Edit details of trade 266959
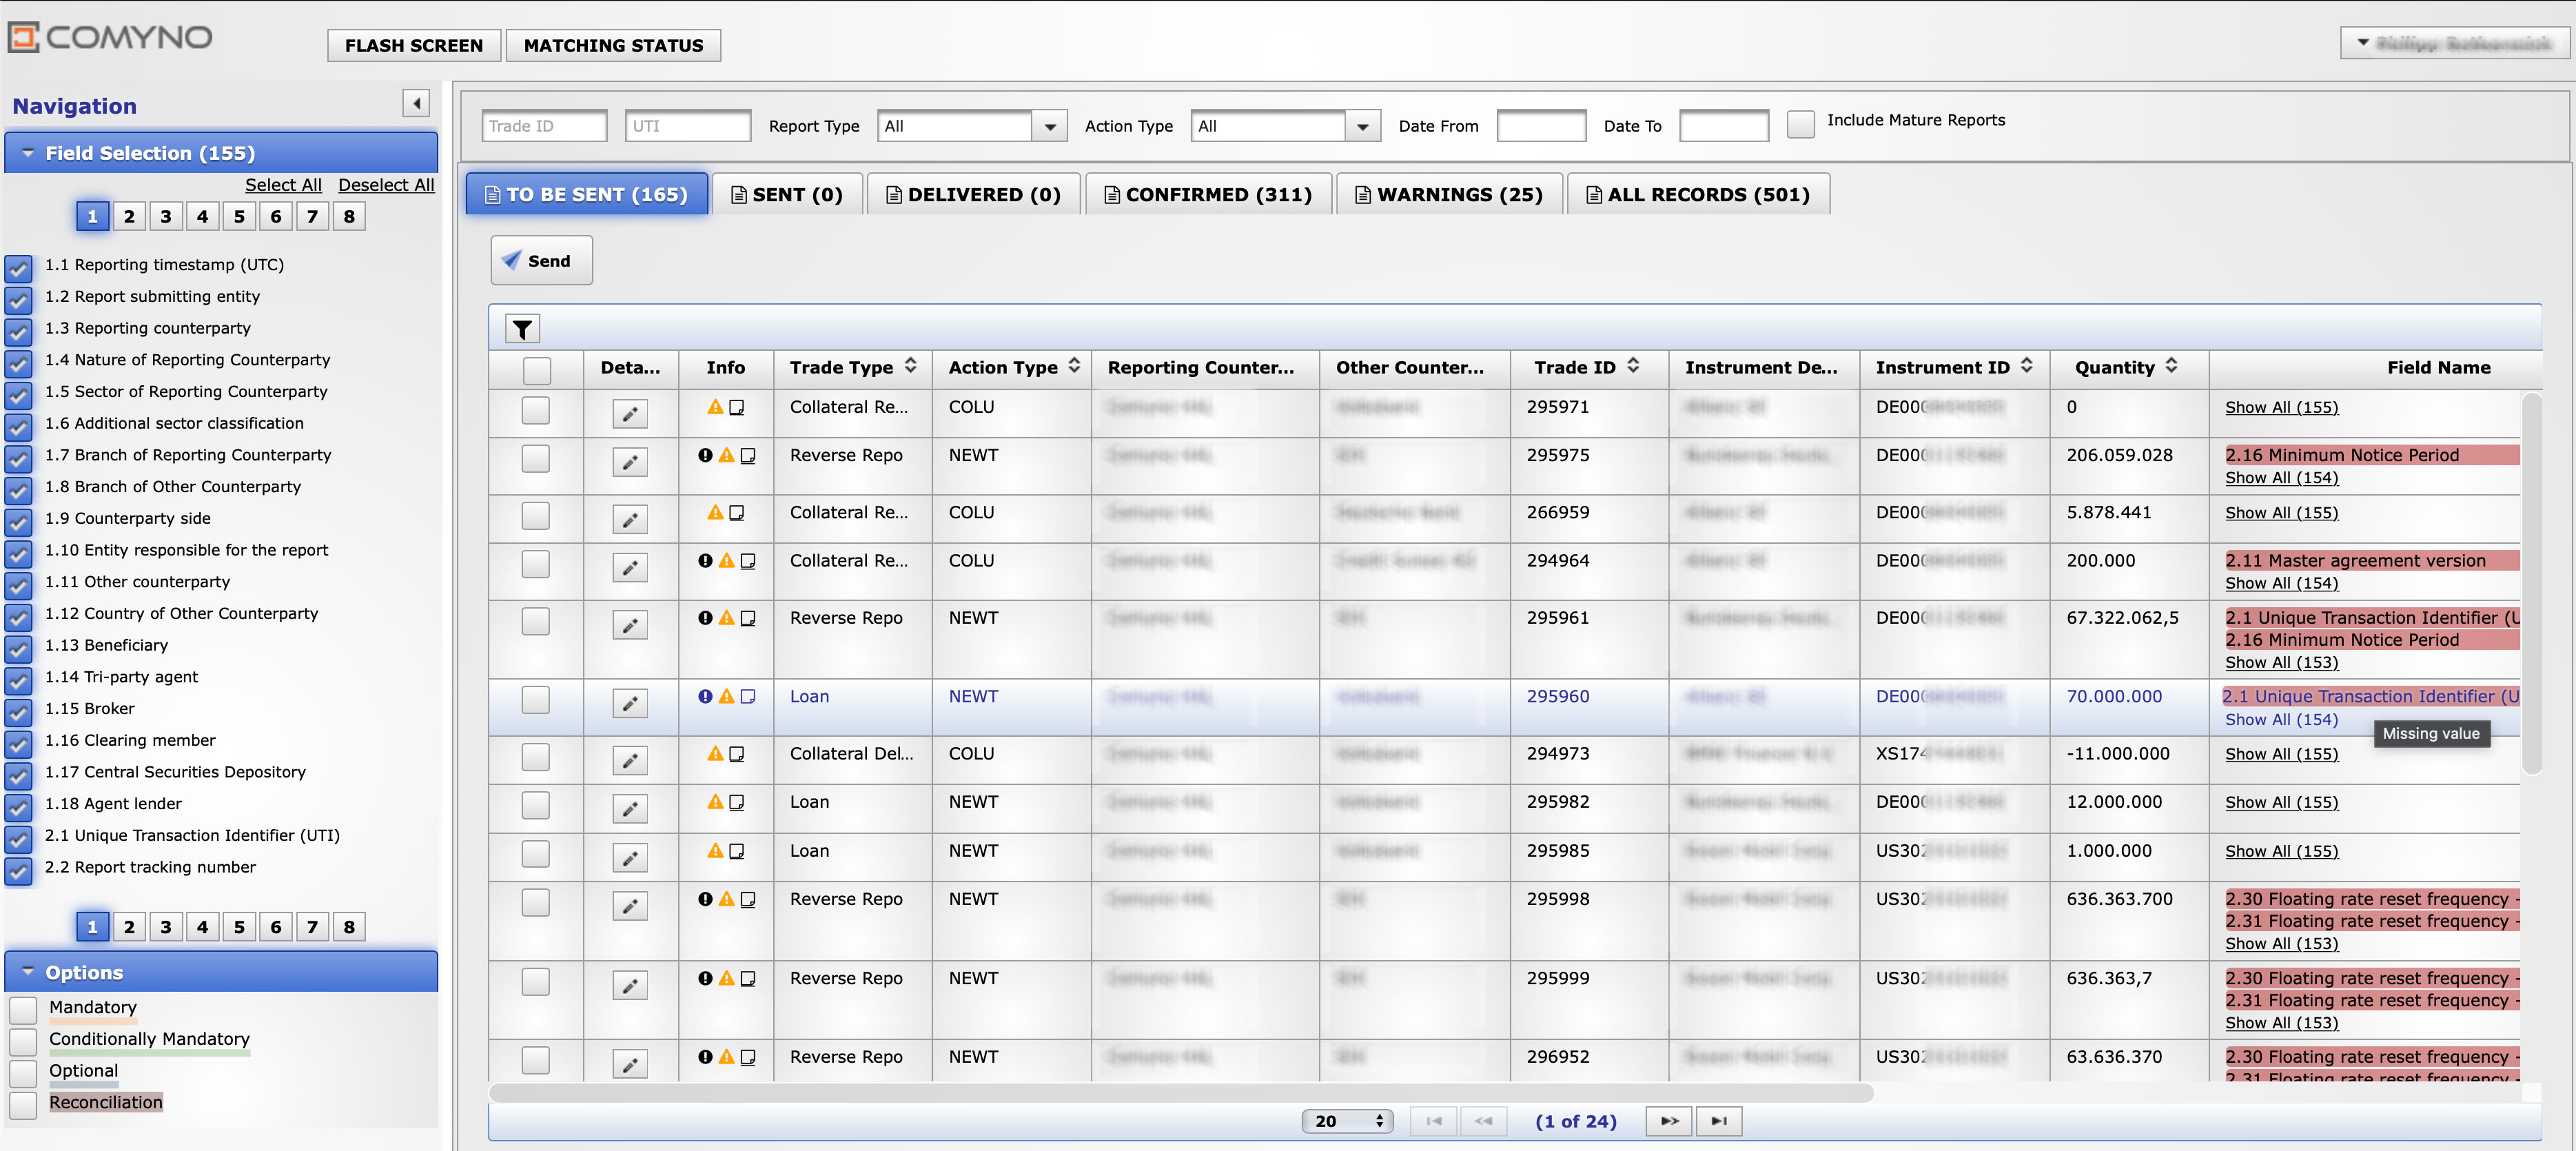 [x=630, y=519]
